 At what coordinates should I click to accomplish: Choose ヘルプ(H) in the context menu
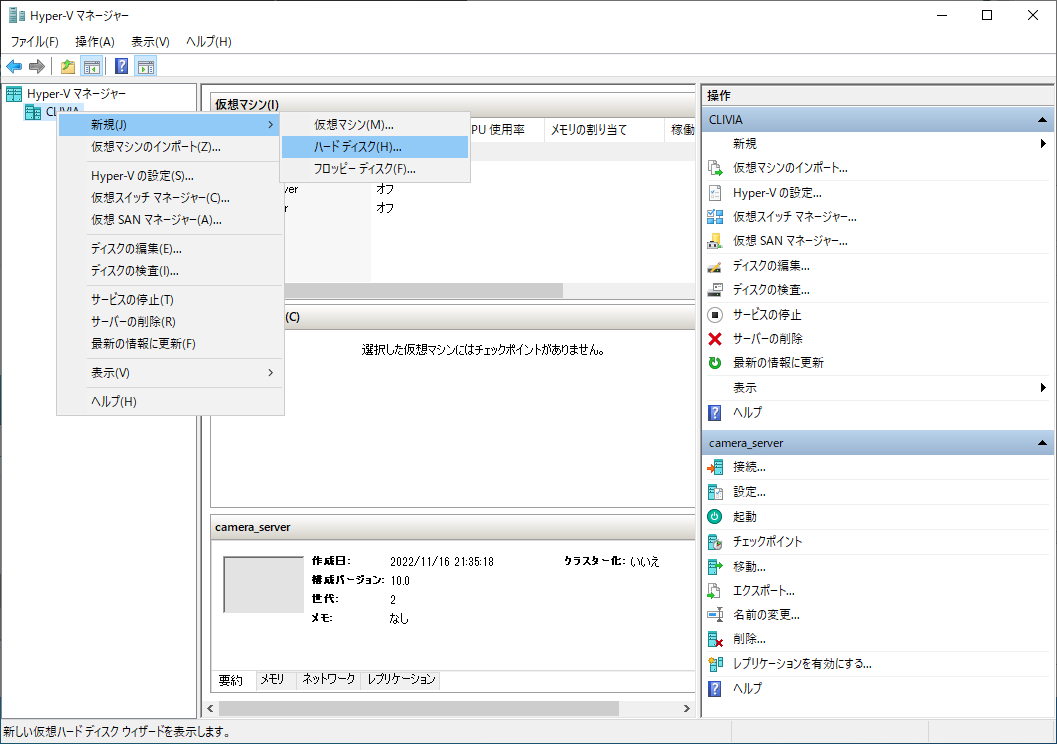(x=170, y=402)
